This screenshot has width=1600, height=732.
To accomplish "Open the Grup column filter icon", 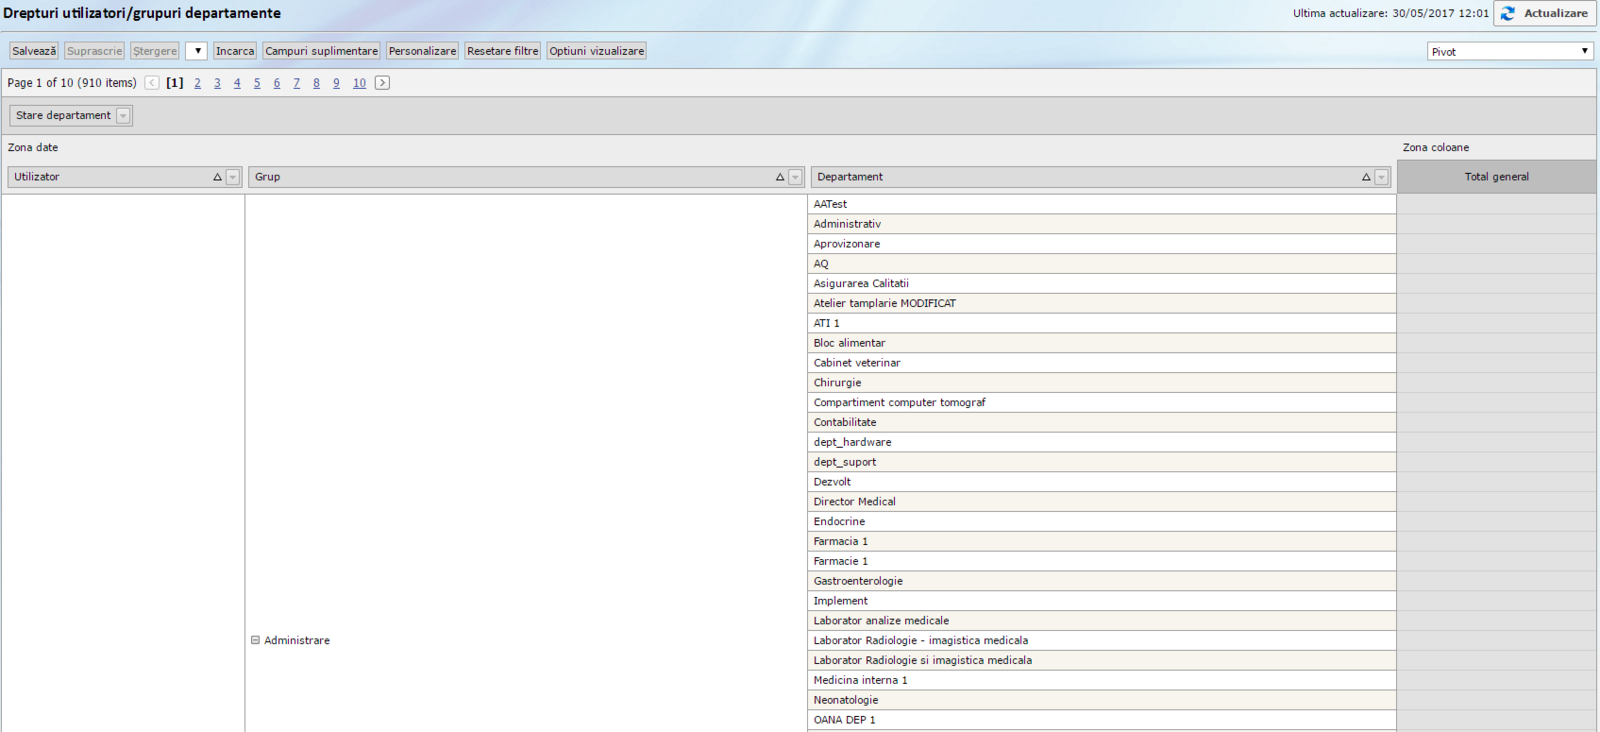I will [796, 177].
